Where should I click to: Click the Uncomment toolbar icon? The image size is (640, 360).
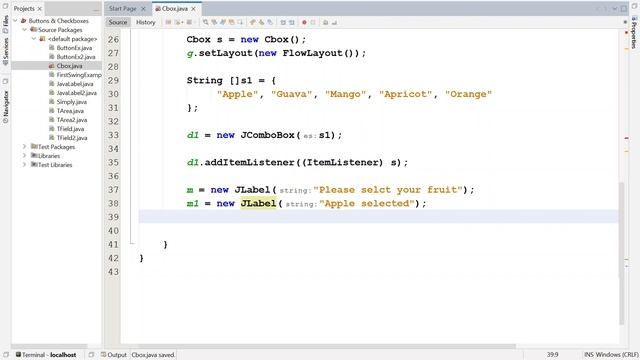(x=334, y=22)
